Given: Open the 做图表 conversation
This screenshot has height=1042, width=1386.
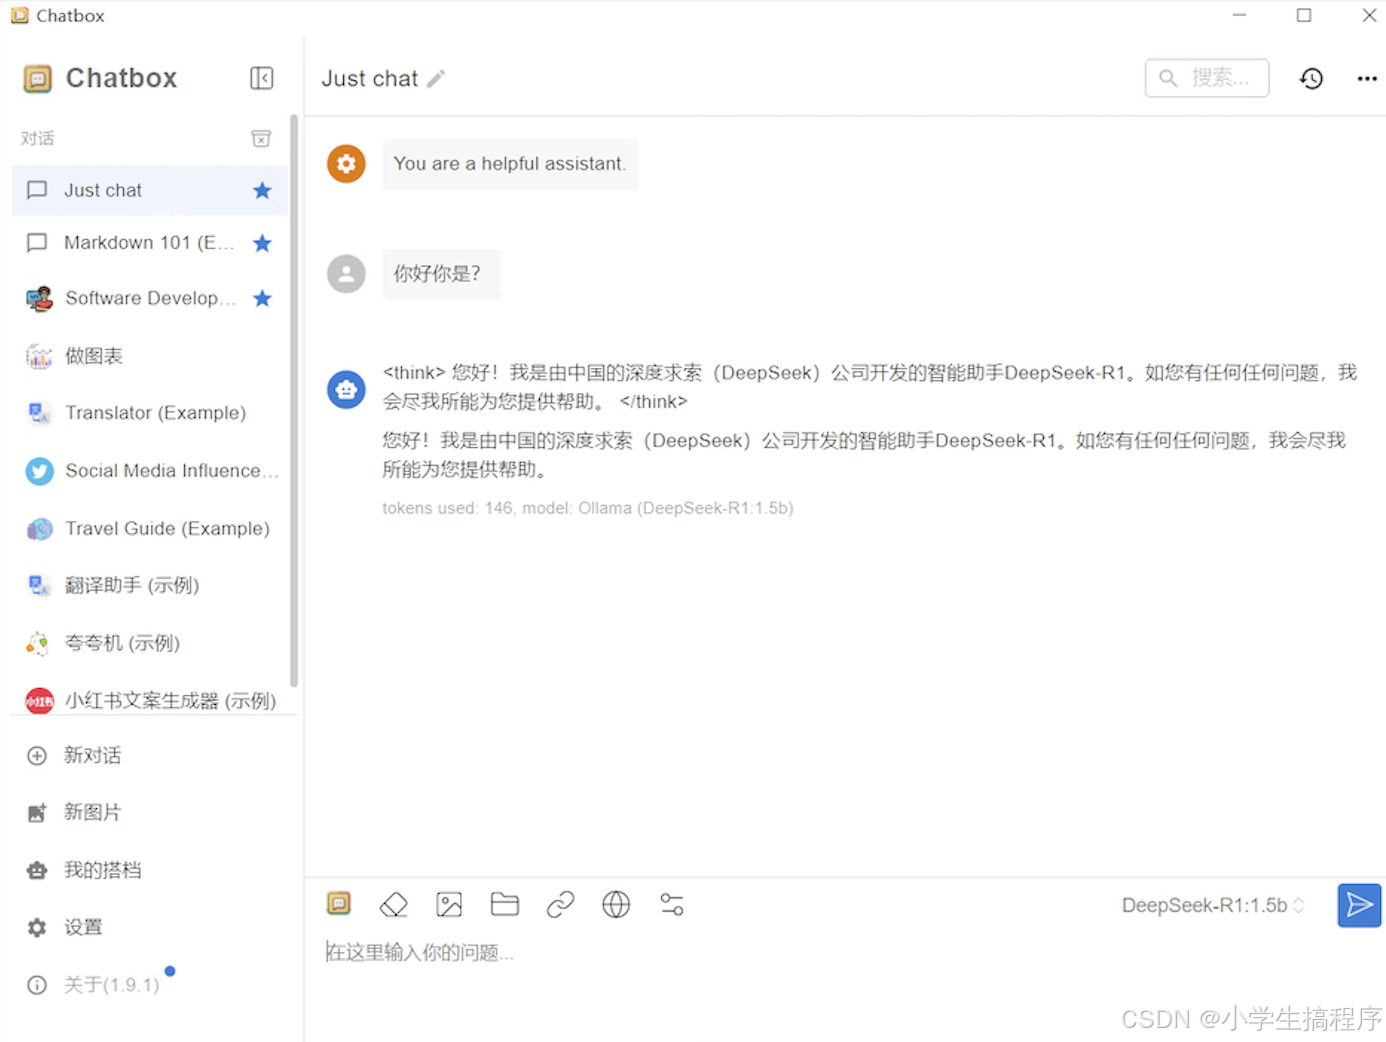Looking at the screenshot, I should [x=149, y=356].
